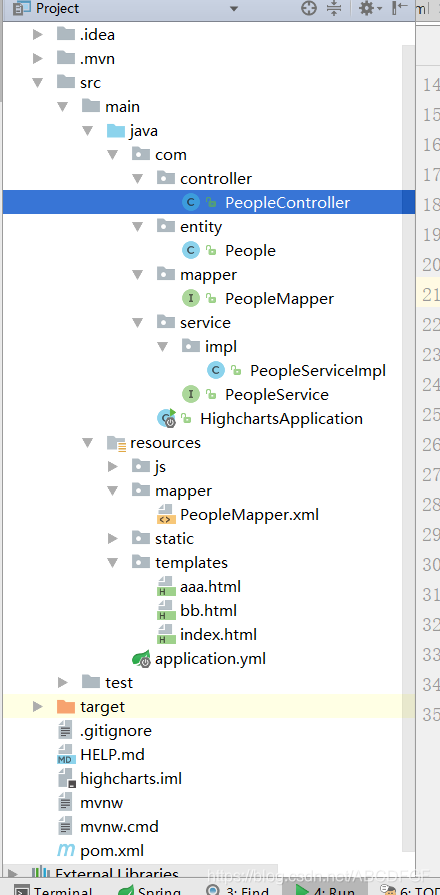
Task: Click the collapse all icon in Project toolbar
Action: 334,9
